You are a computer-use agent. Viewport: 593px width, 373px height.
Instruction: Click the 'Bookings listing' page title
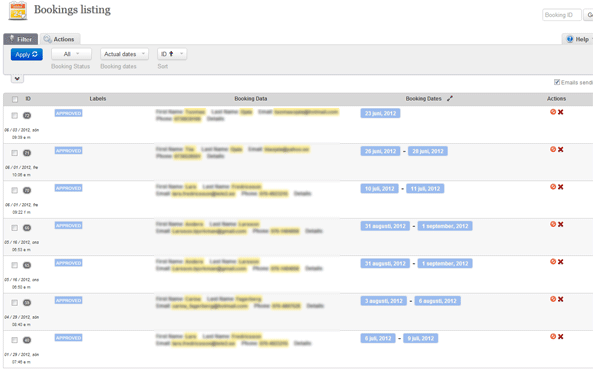tap(72, 10)
